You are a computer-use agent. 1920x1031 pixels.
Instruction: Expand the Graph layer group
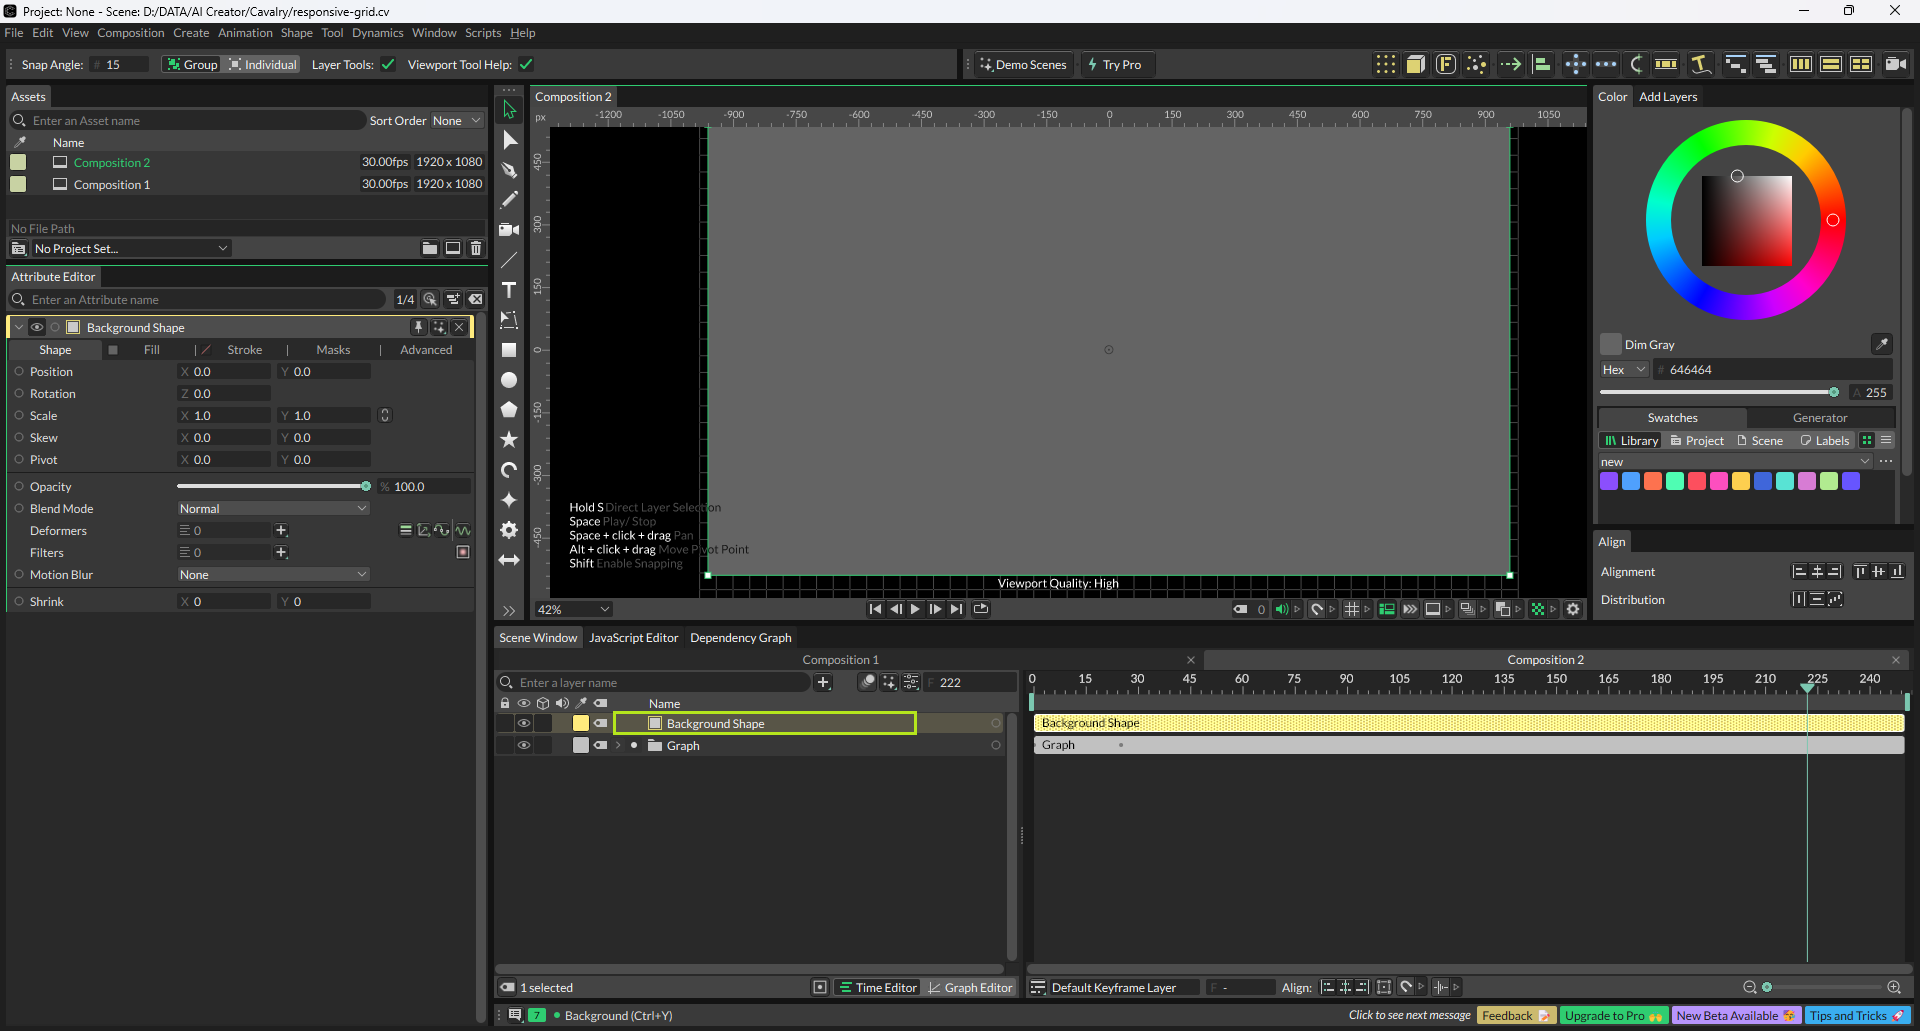(618, 746)
